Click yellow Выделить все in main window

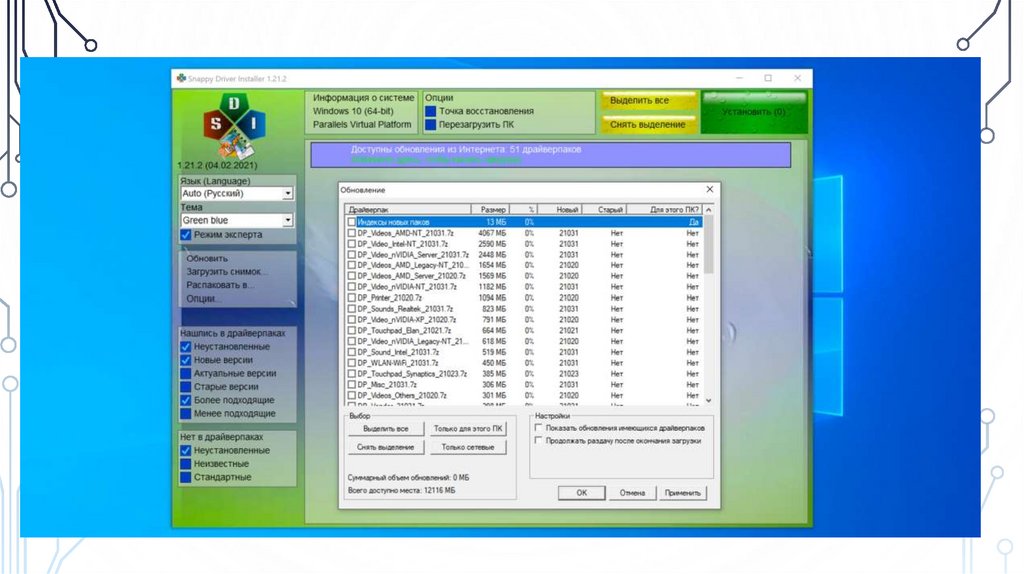648,101
